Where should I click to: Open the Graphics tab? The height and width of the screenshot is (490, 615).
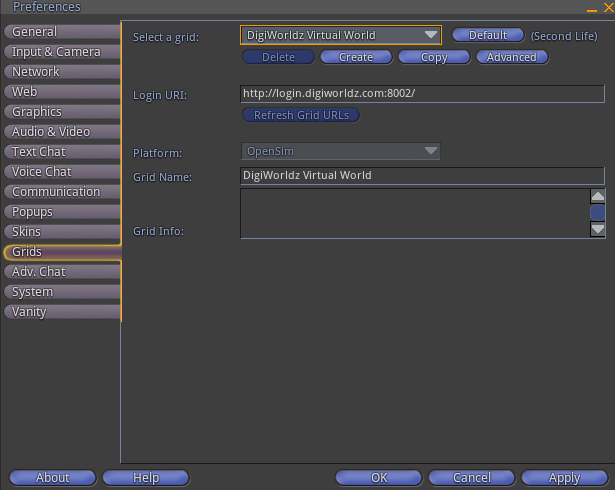[62, 112]
